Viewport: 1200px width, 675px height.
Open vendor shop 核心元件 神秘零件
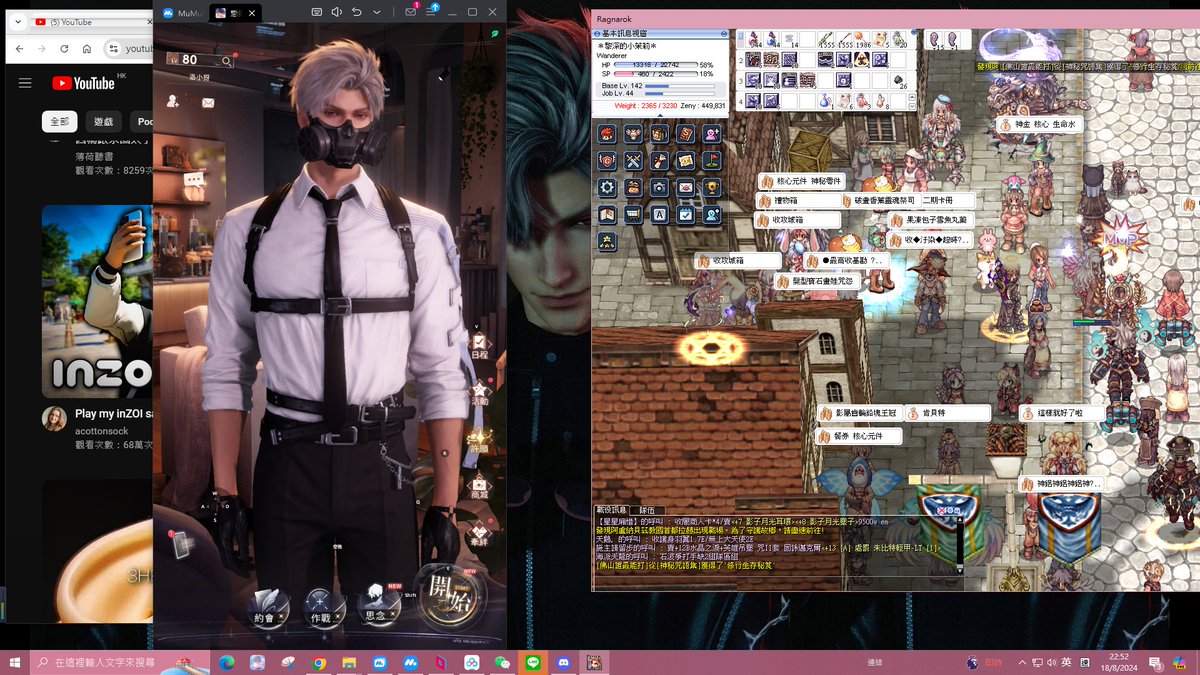click(x=802, y=181)
